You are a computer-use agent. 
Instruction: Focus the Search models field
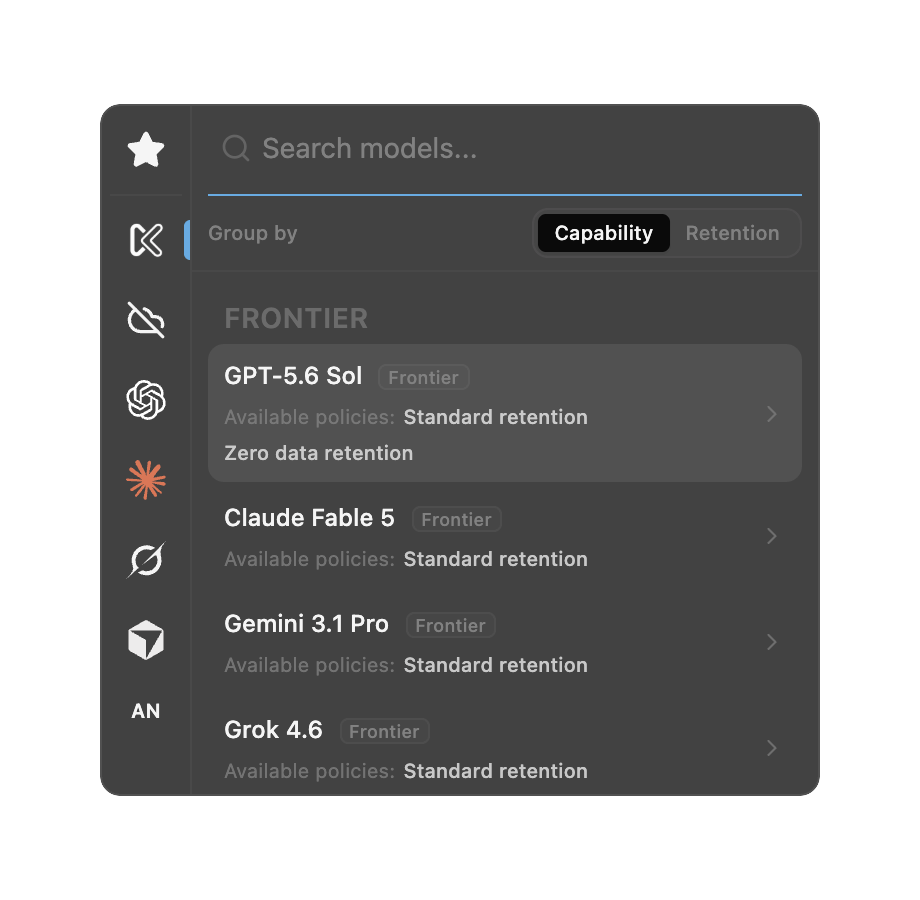pos(505,148)
